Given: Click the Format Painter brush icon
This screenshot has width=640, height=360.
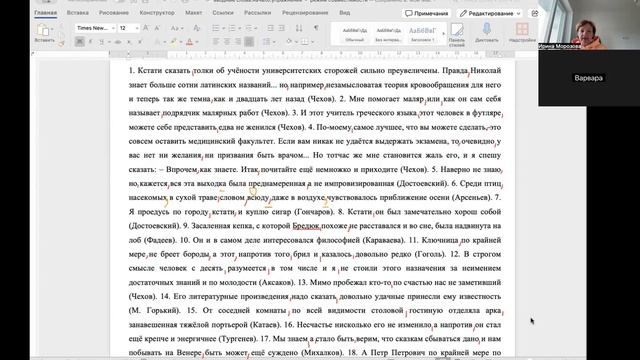Looking at the screenshot, I should coord(62,43).
